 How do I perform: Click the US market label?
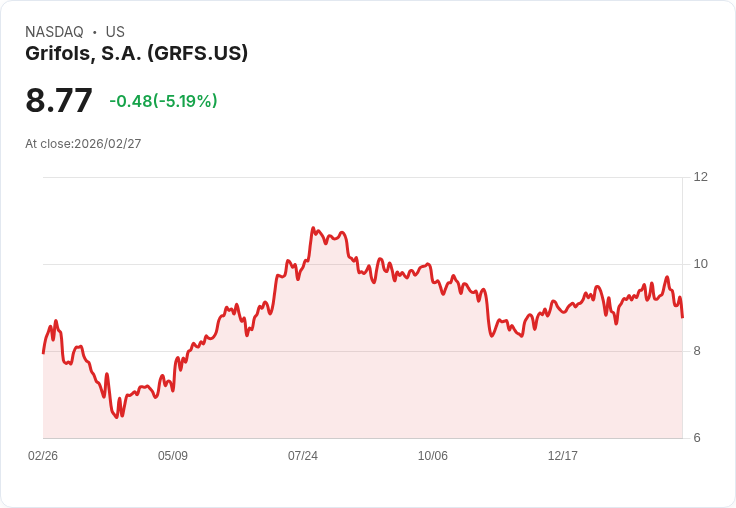click(x=115, y=32)
